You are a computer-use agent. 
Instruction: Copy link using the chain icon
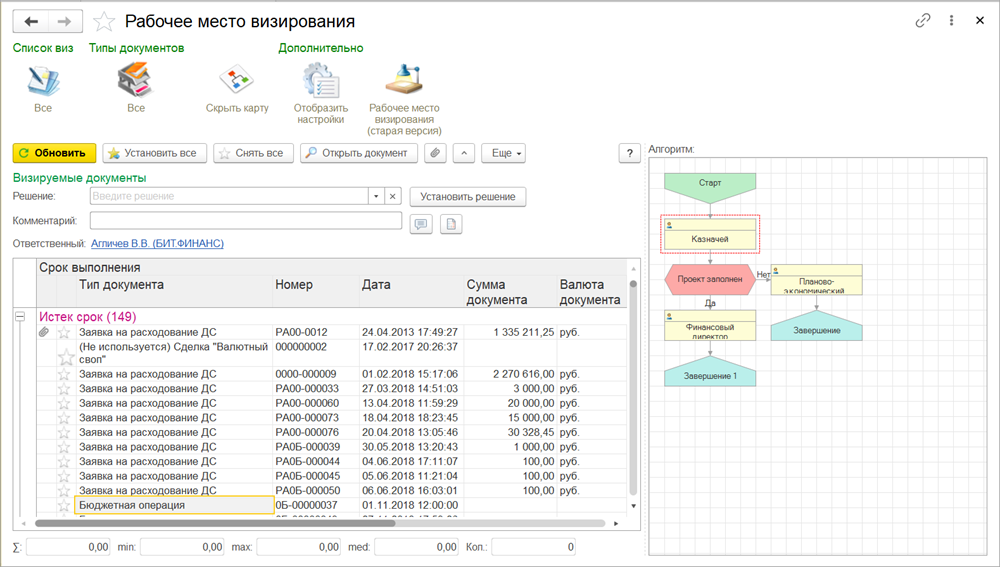923,21
